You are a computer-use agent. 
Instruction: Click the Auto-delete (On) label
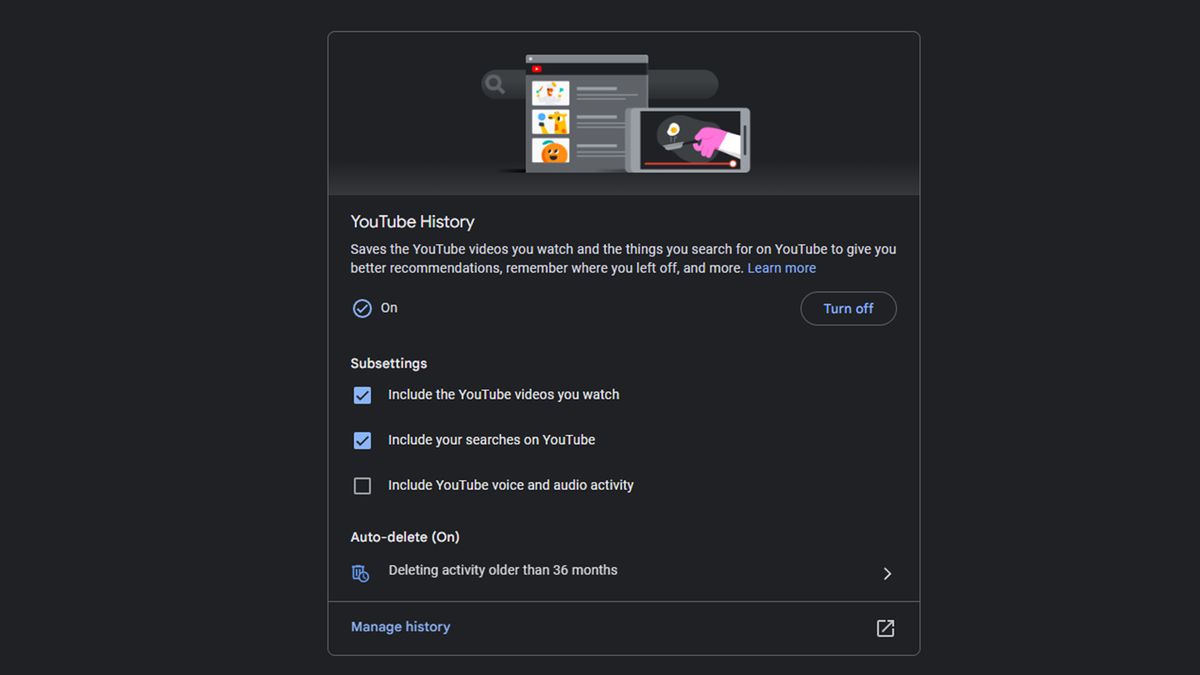405,537
